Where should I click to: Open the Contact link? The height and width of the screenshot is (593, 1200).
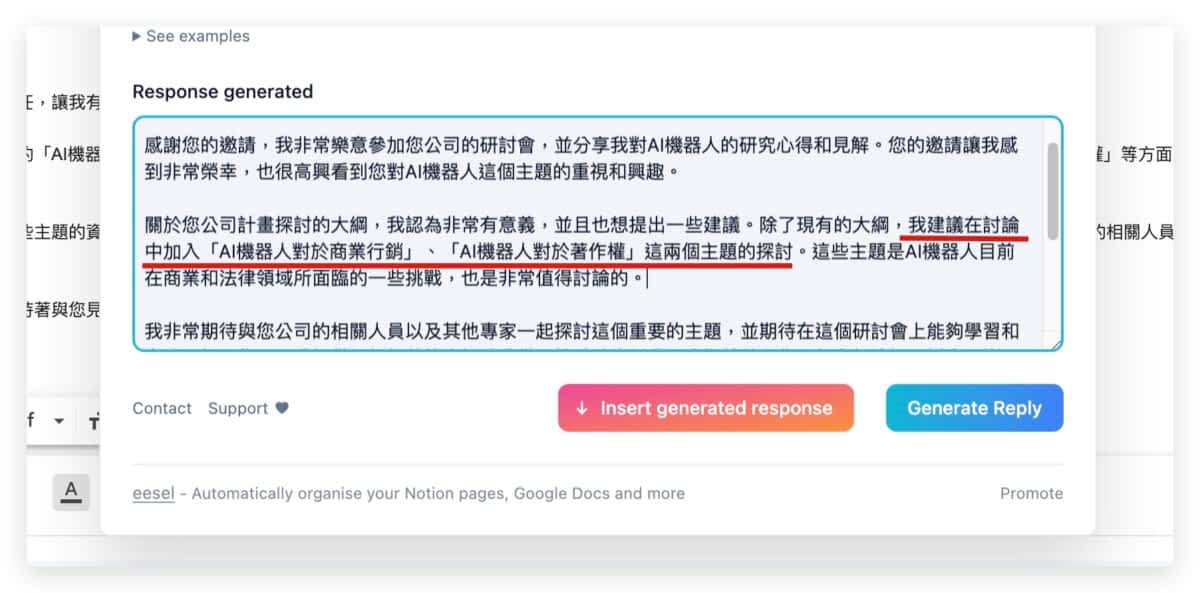tap(162, 408)
